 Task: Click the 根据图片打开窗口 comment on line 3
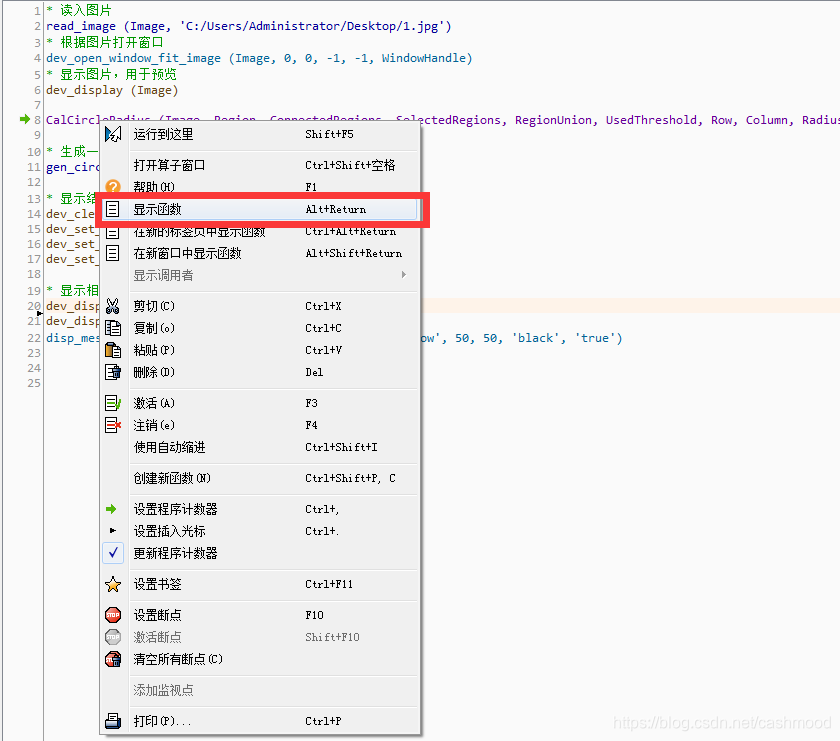[112, 42]
